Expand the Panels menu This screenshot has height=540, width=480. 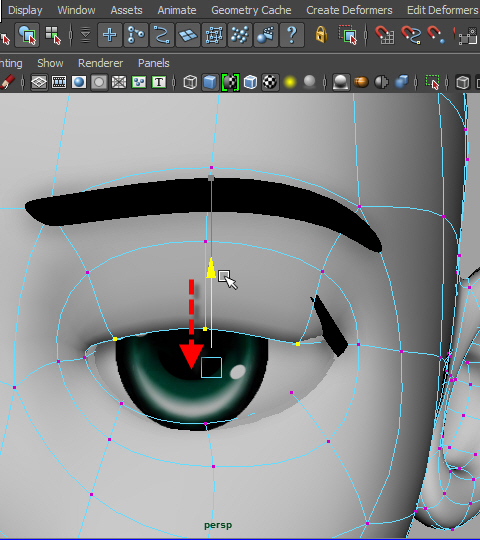(154, 63)
